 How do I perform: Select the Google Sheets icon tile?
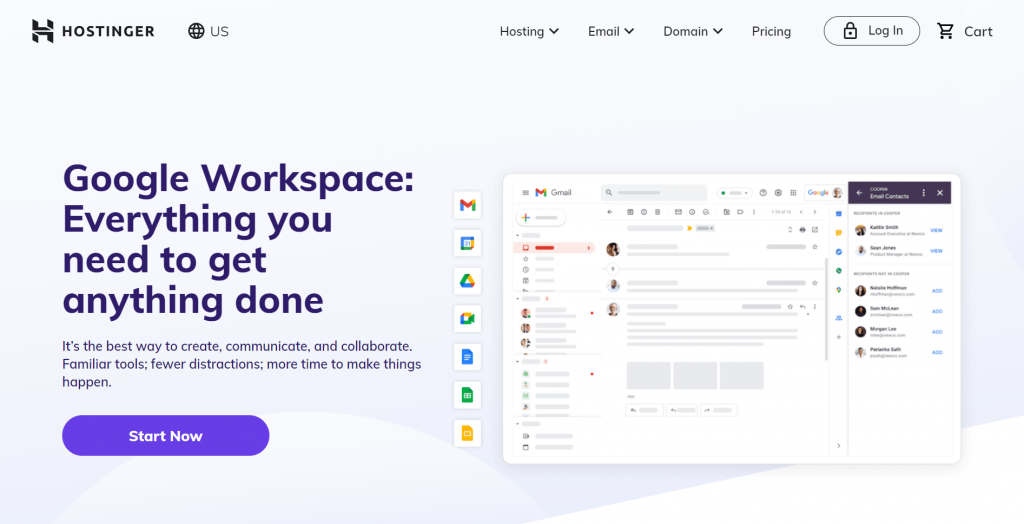468,395
